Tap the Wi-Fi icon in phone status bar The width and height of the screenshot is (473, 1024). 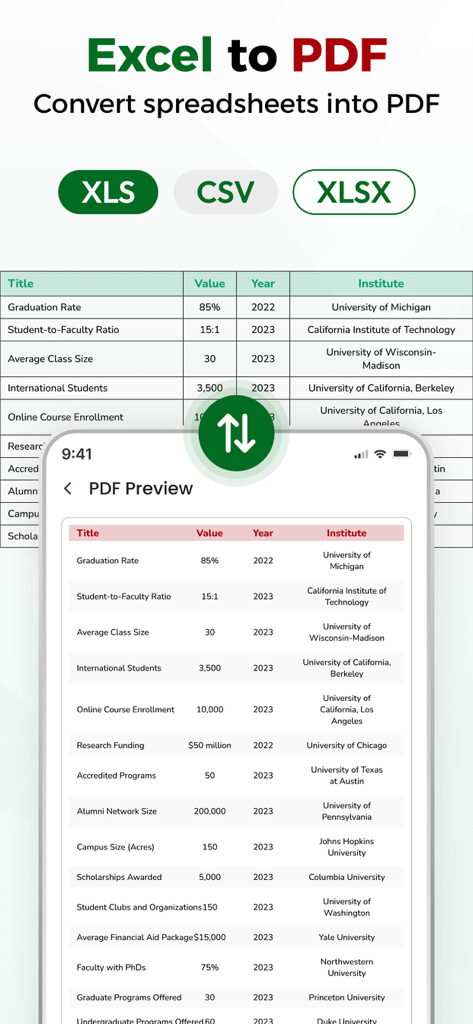(x=380, y=454)
